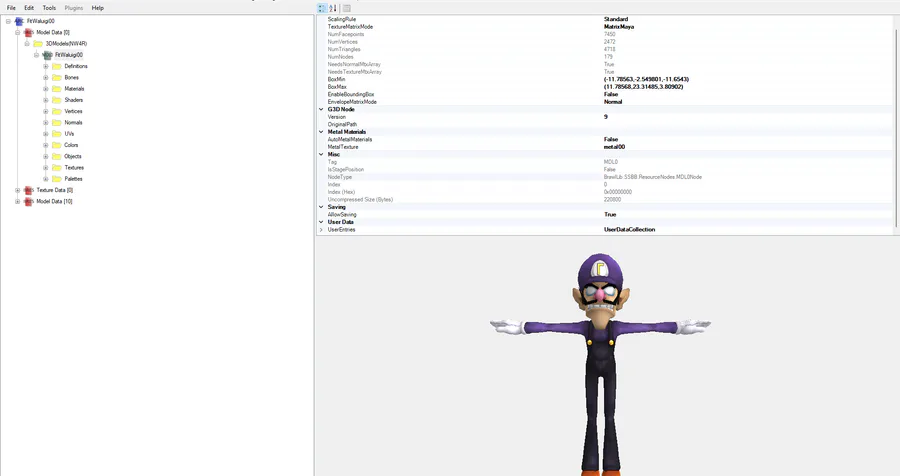Click the Waluigi model in the preview viewport
900x476 pixels.
(x=600, y=365)
